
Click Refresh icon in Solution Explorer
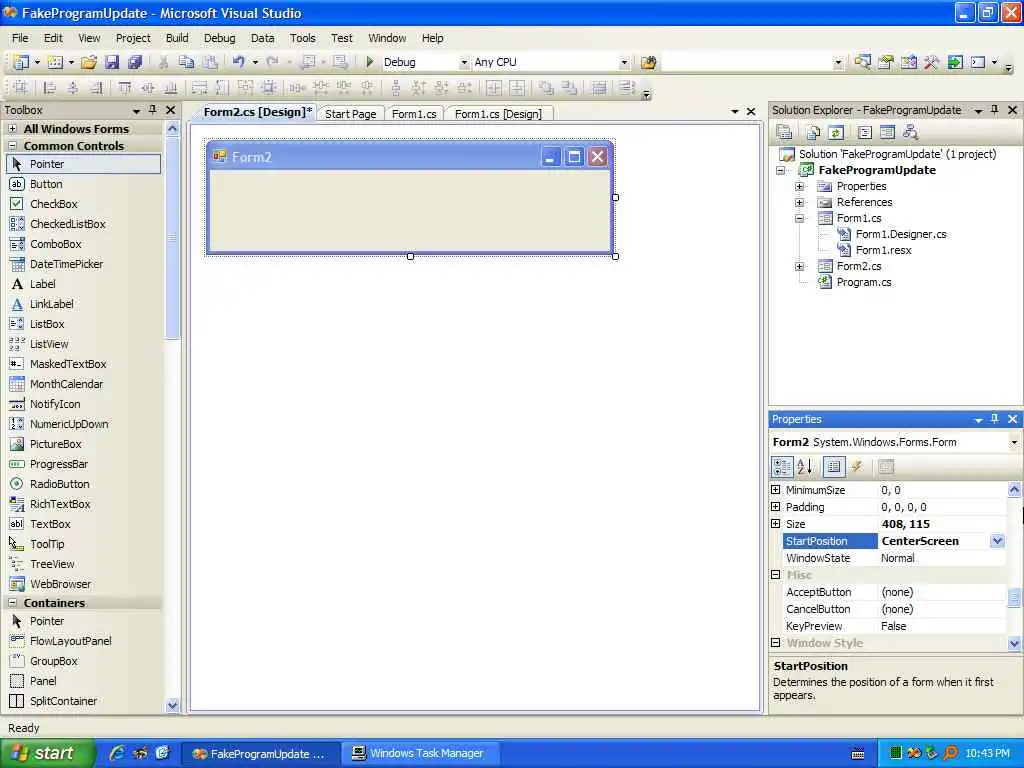pyautogui.click(x=836, y=133)
